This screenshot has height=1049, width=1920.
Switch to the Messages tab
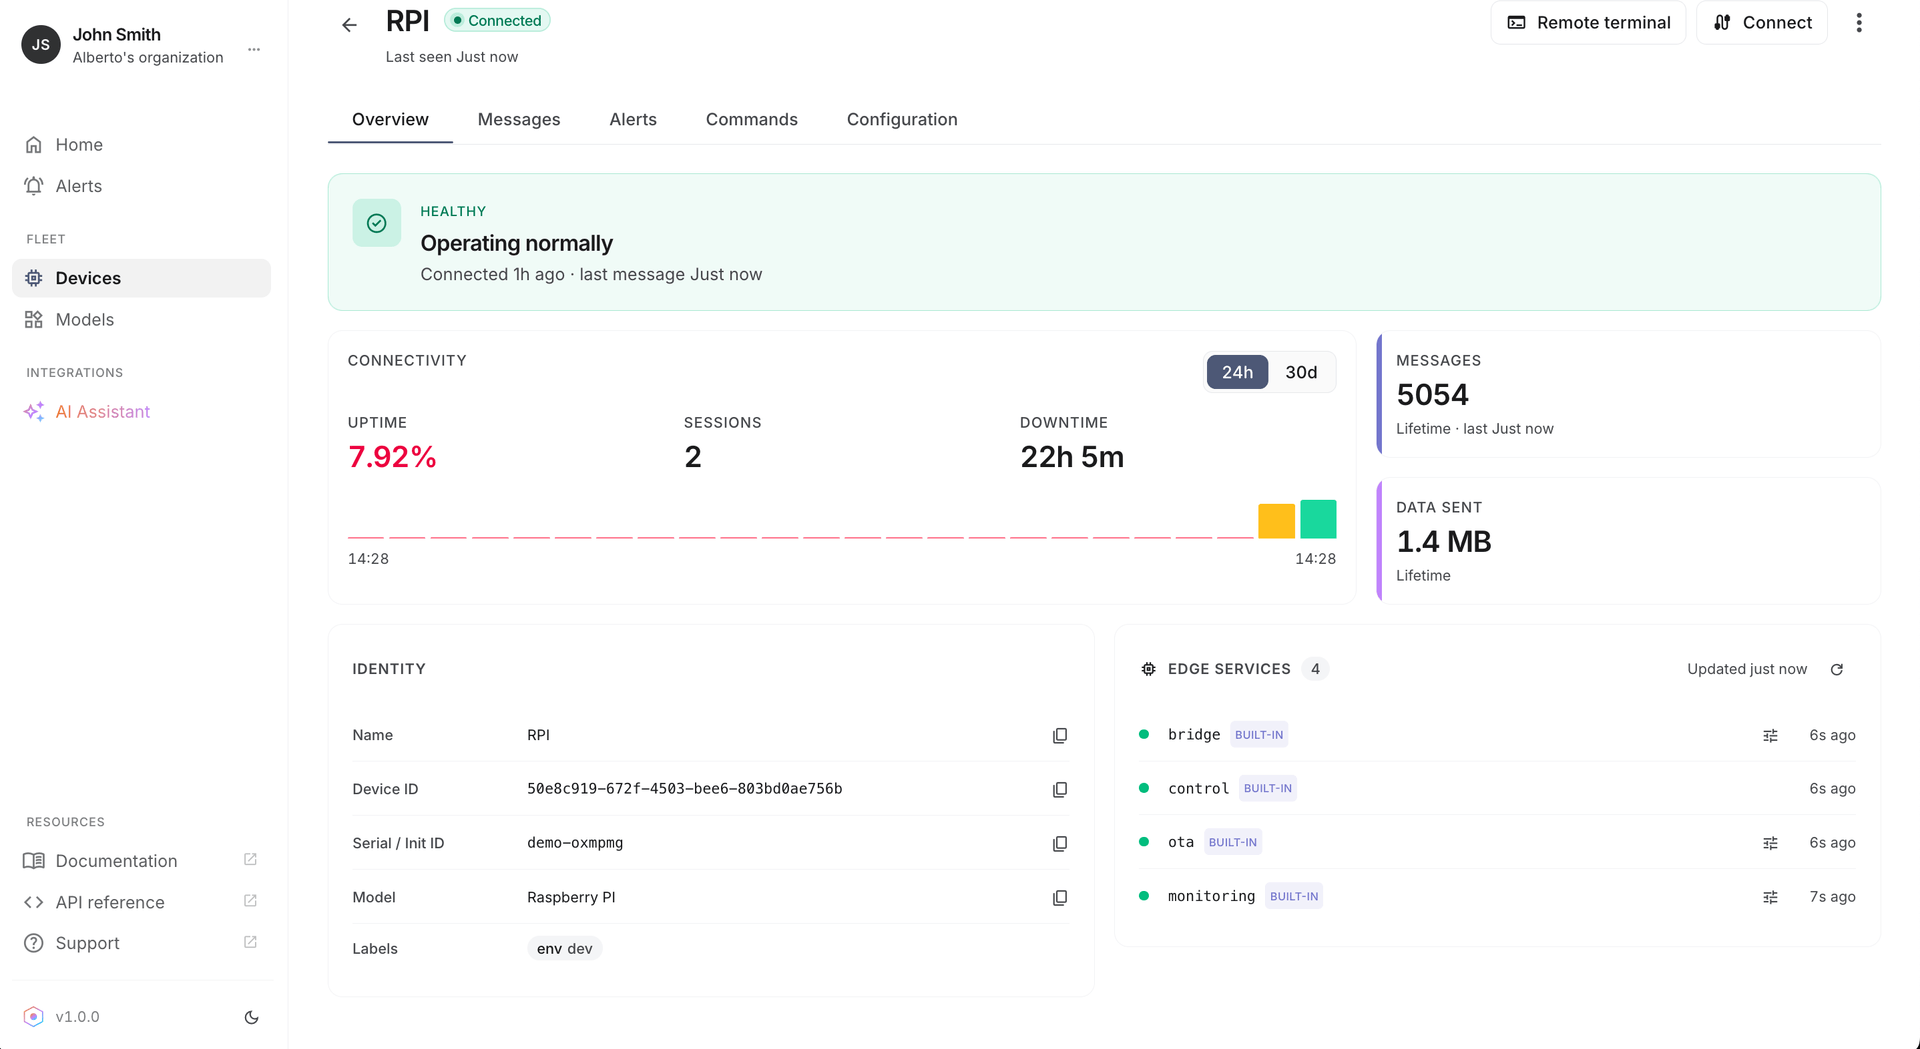[519, 119]
